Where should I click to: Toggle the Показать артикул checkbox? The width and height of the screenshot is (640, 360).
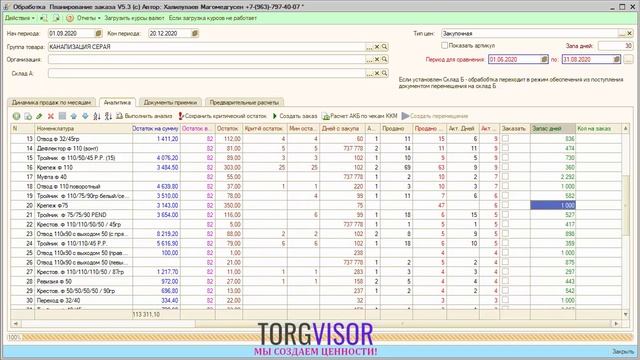(x=444, y=46)
